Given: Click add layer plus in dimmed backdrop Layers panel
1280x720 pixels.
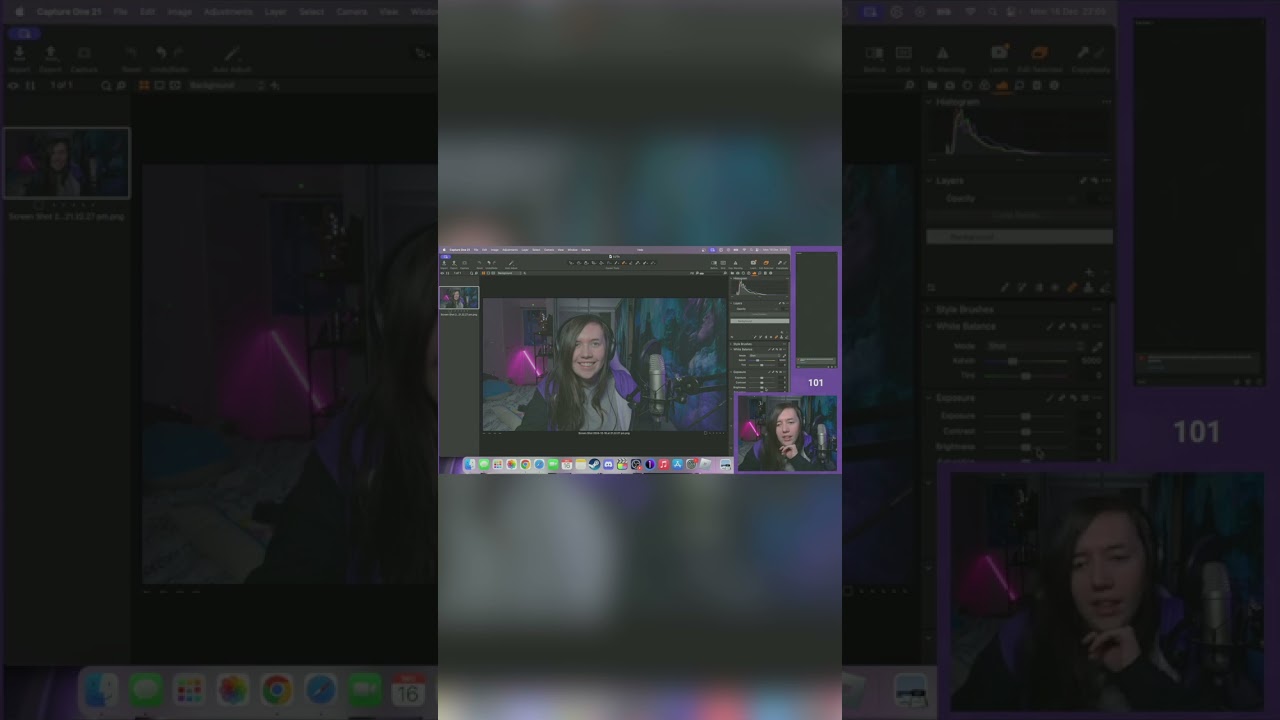Looking at the screenshot, I should (1089, 273).
